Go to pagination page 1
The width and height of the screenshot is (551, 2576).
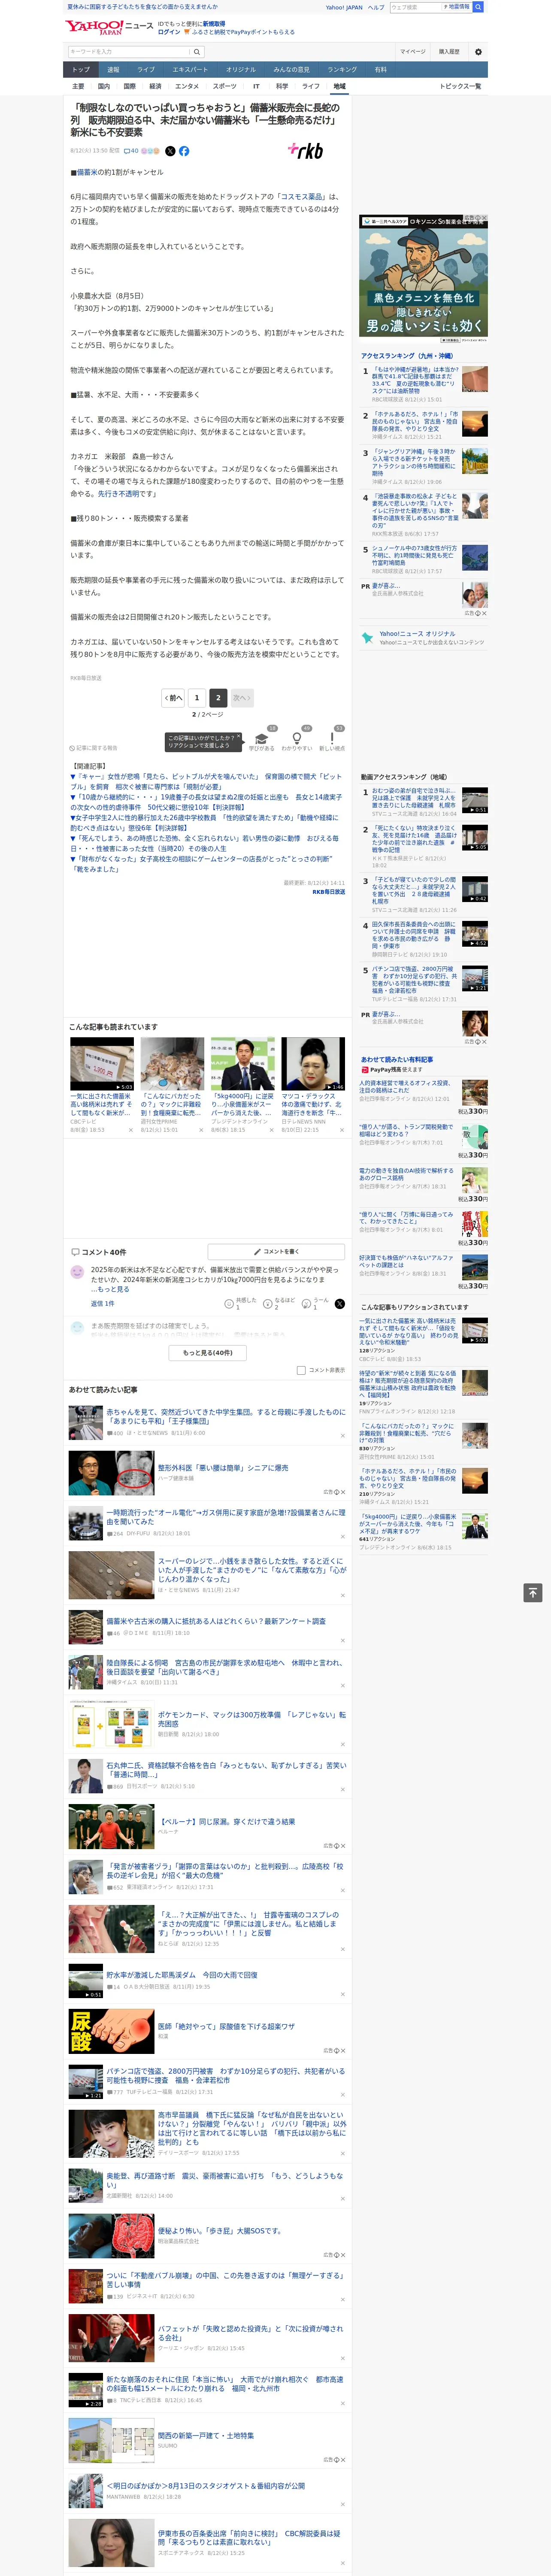[197, 698]
